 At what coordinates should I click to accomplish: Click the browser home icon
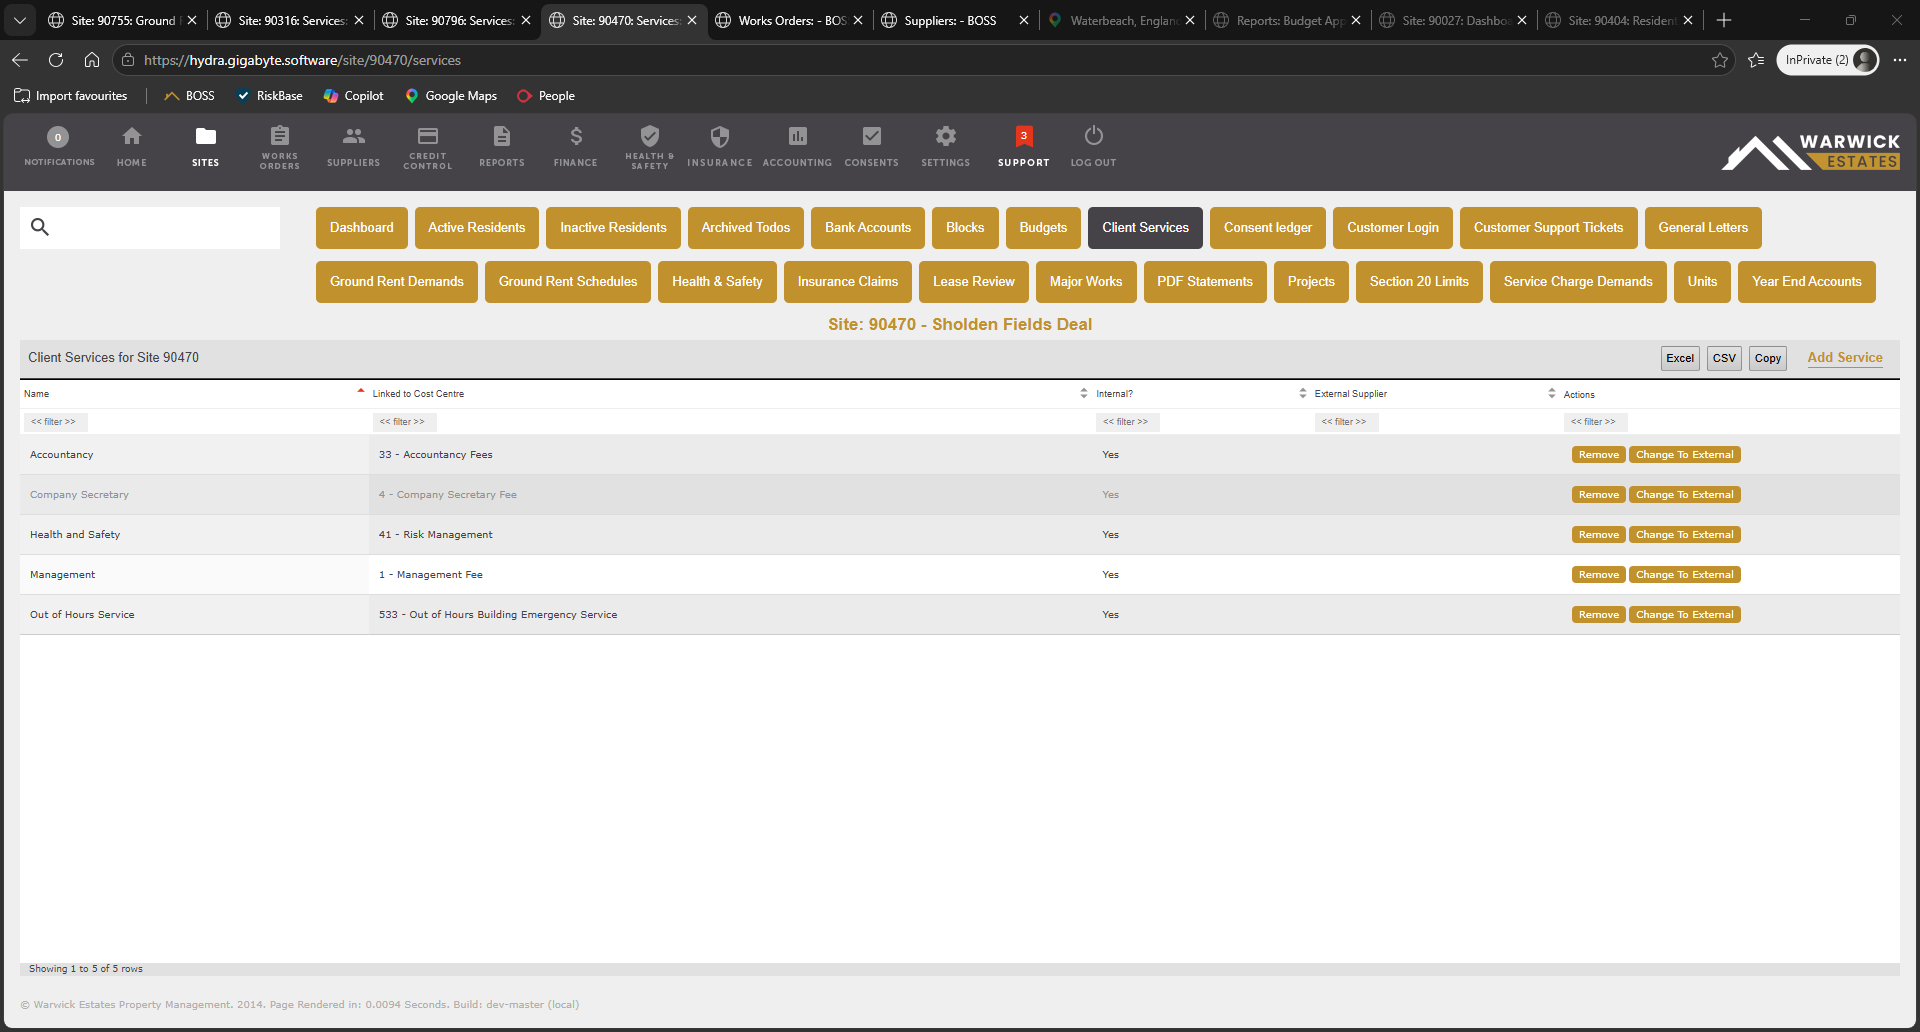pos(92,60)
